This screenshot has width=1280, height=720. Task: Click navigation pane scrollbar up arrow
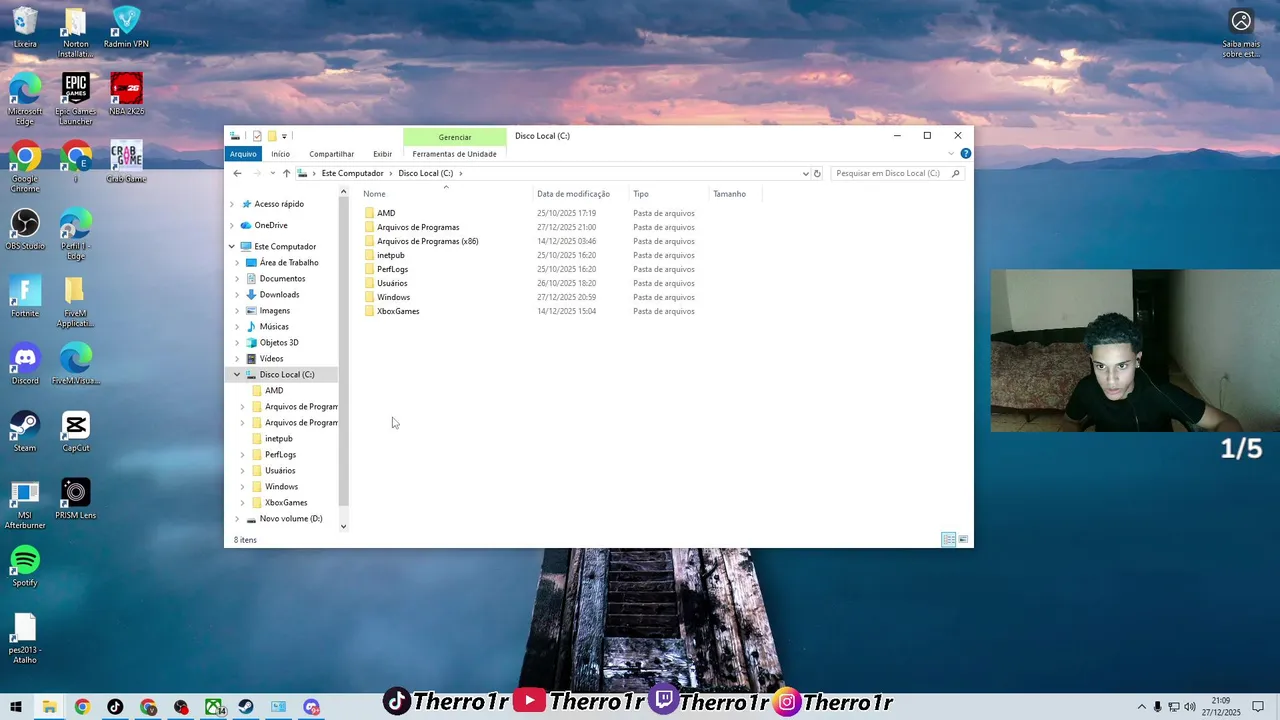[x=344, y=192]
